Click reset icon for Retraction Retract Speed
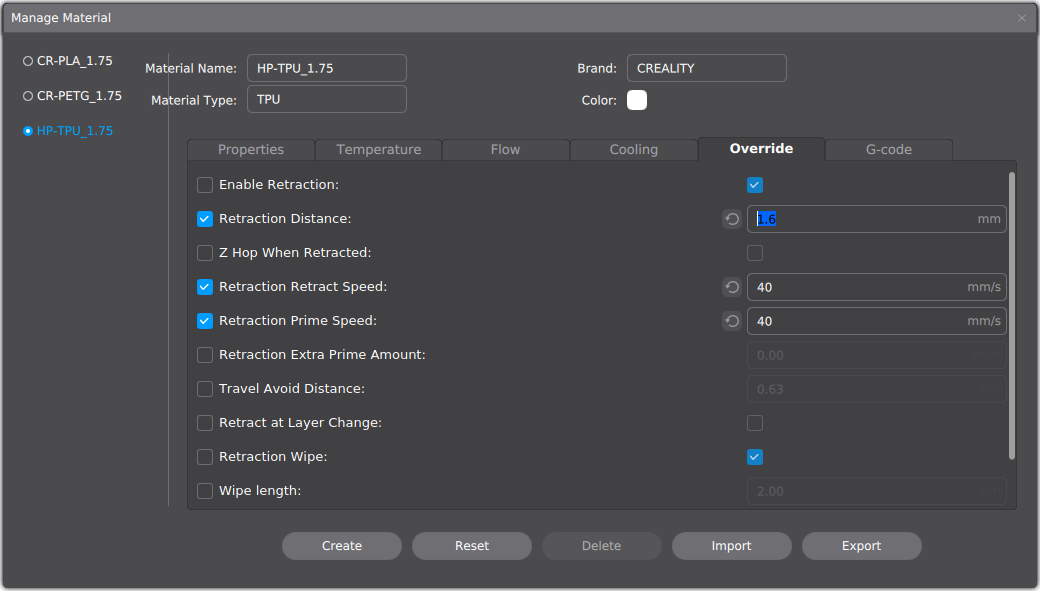 point(732,287)
